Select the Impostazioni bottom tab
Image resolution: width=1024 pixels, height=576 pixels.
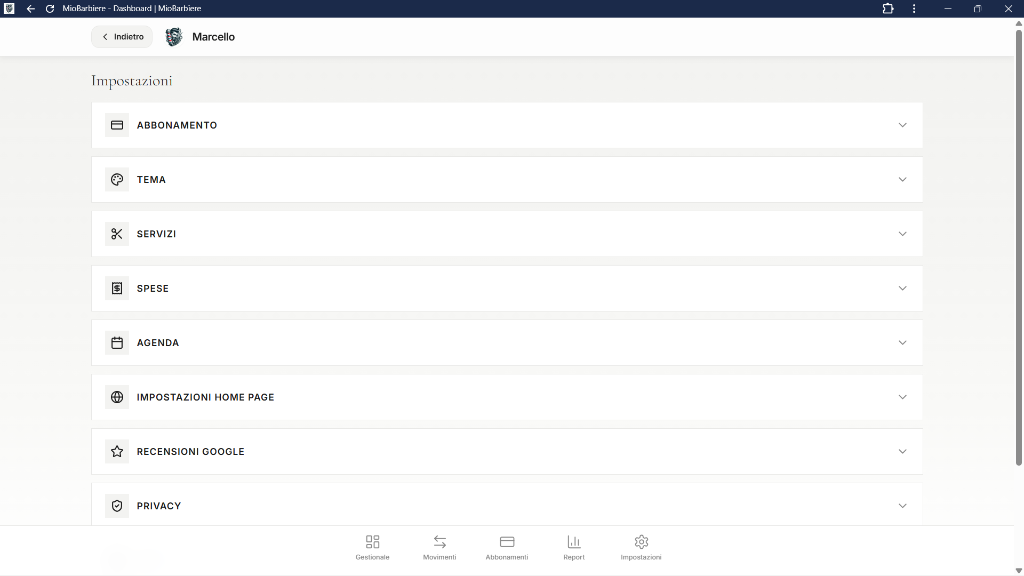[641, 547]
